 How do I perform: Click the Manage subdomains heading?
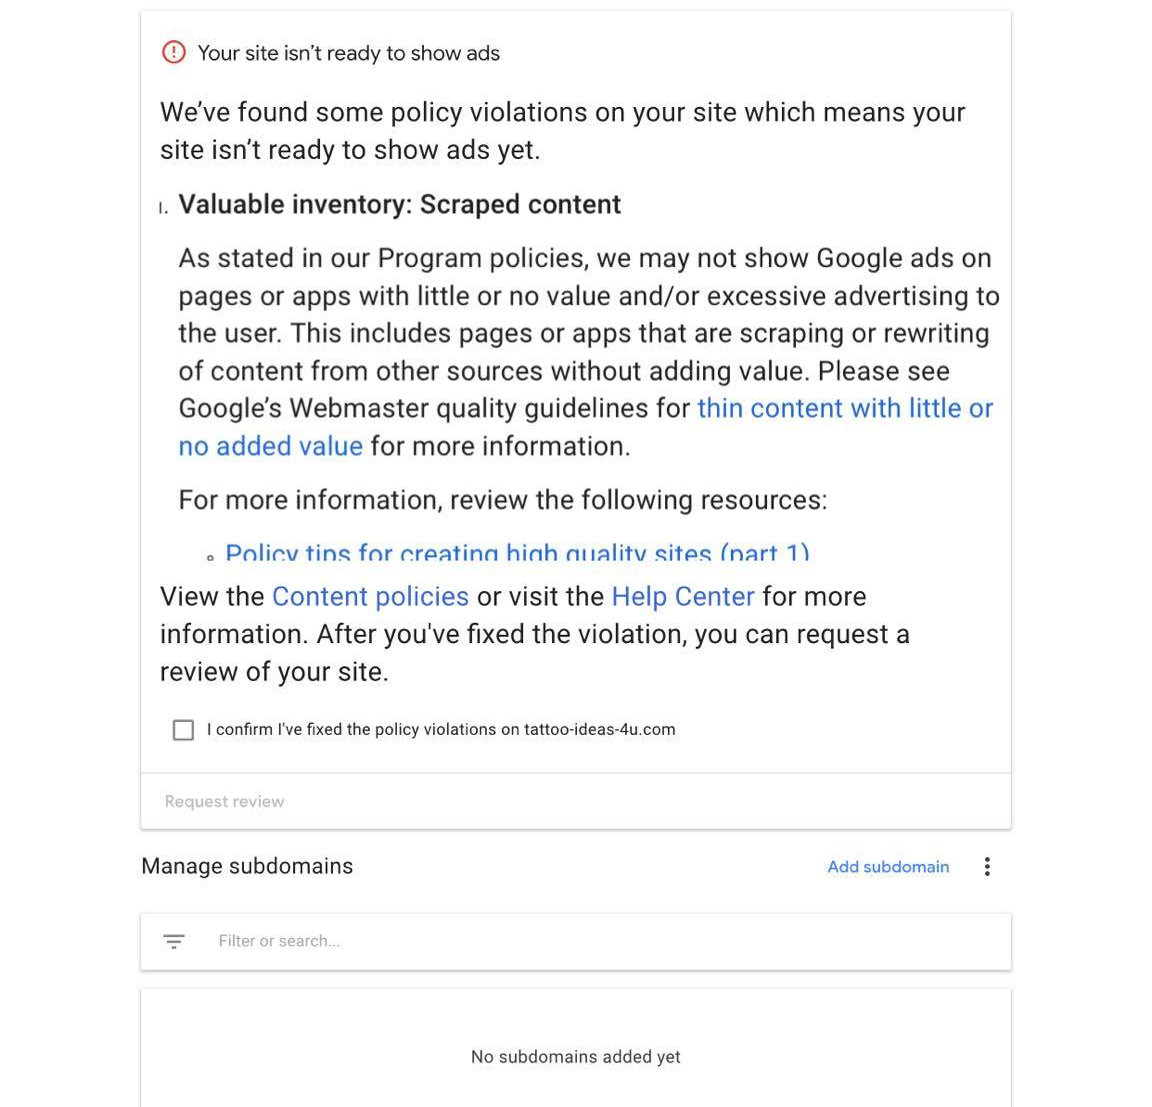tap(247, 866)
